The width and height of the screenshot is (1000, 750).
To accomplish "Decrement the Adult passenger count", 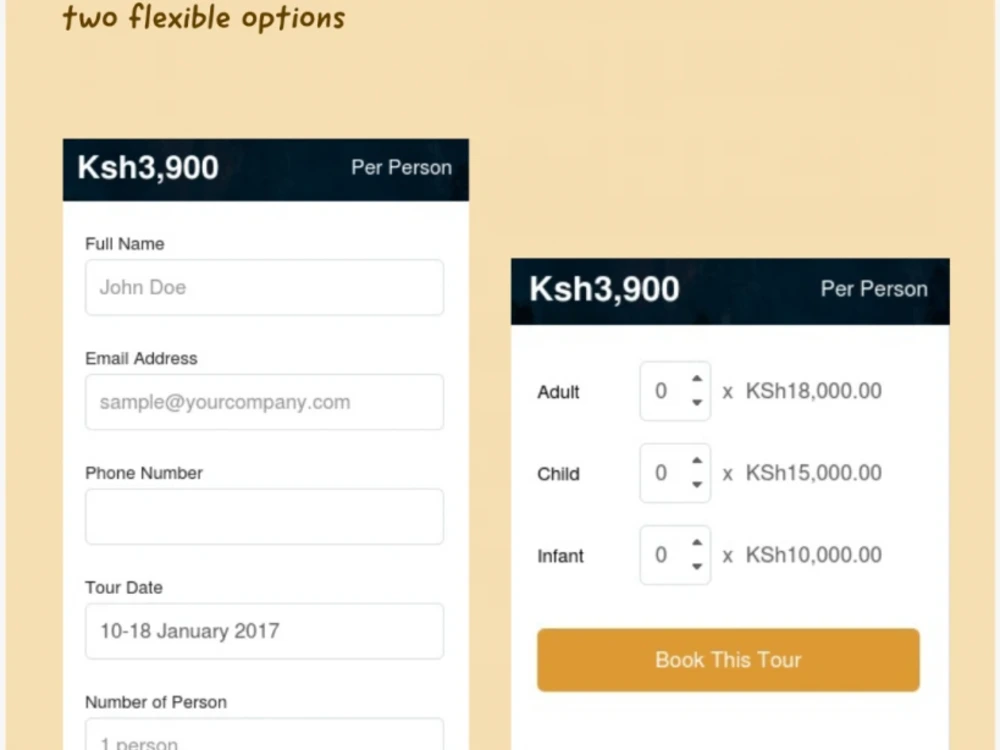I will (696, 402).
